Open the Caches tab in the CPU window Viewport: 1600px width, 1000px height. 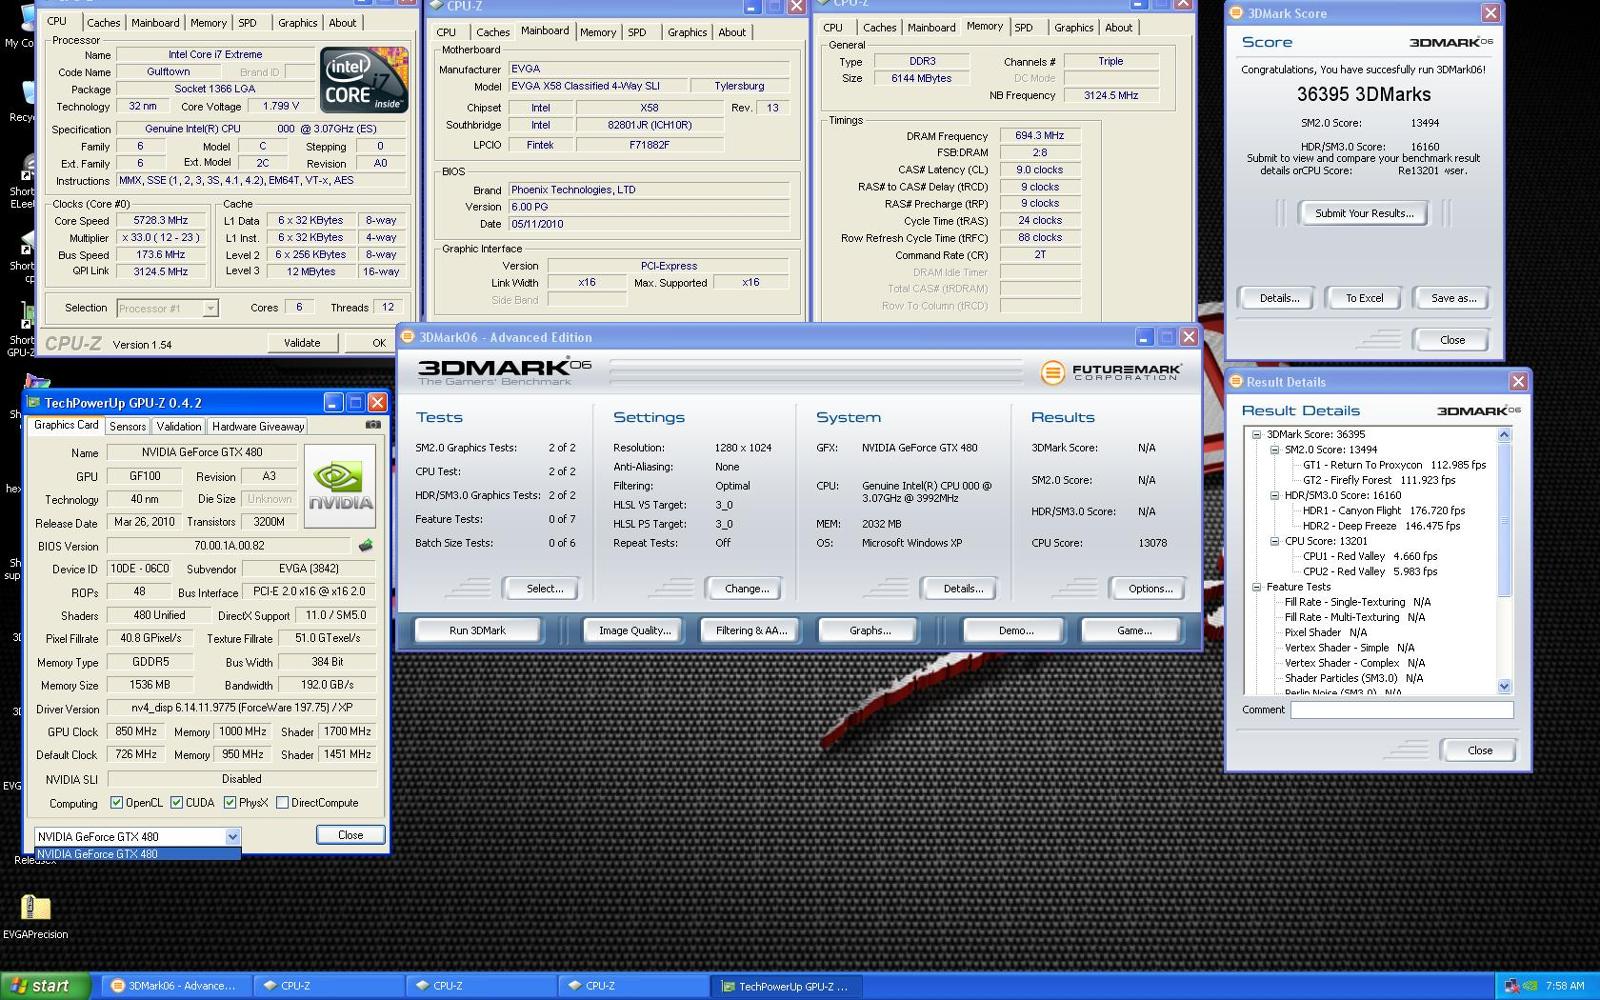[103, 22]
